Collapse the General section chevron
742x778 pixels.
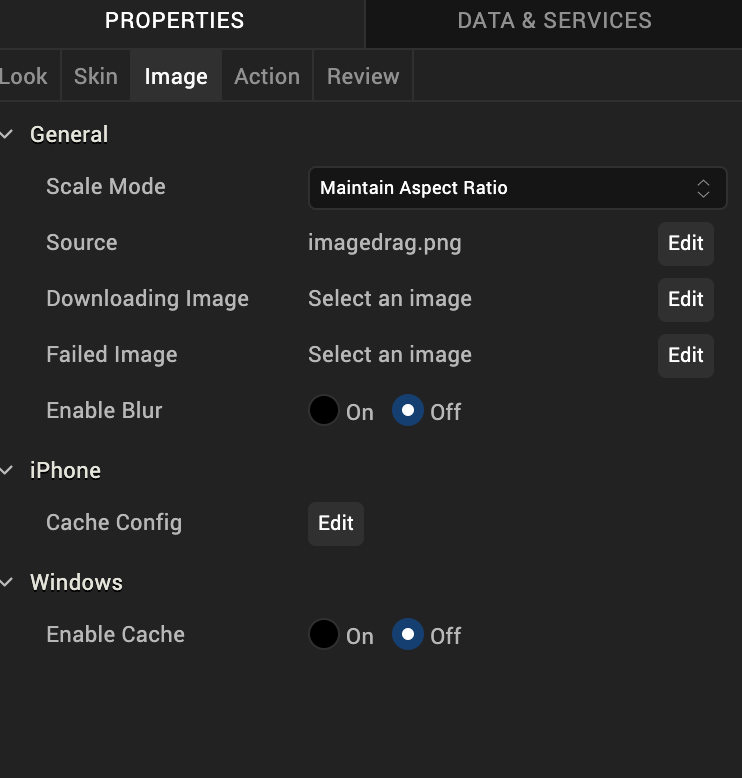[8, 134]
